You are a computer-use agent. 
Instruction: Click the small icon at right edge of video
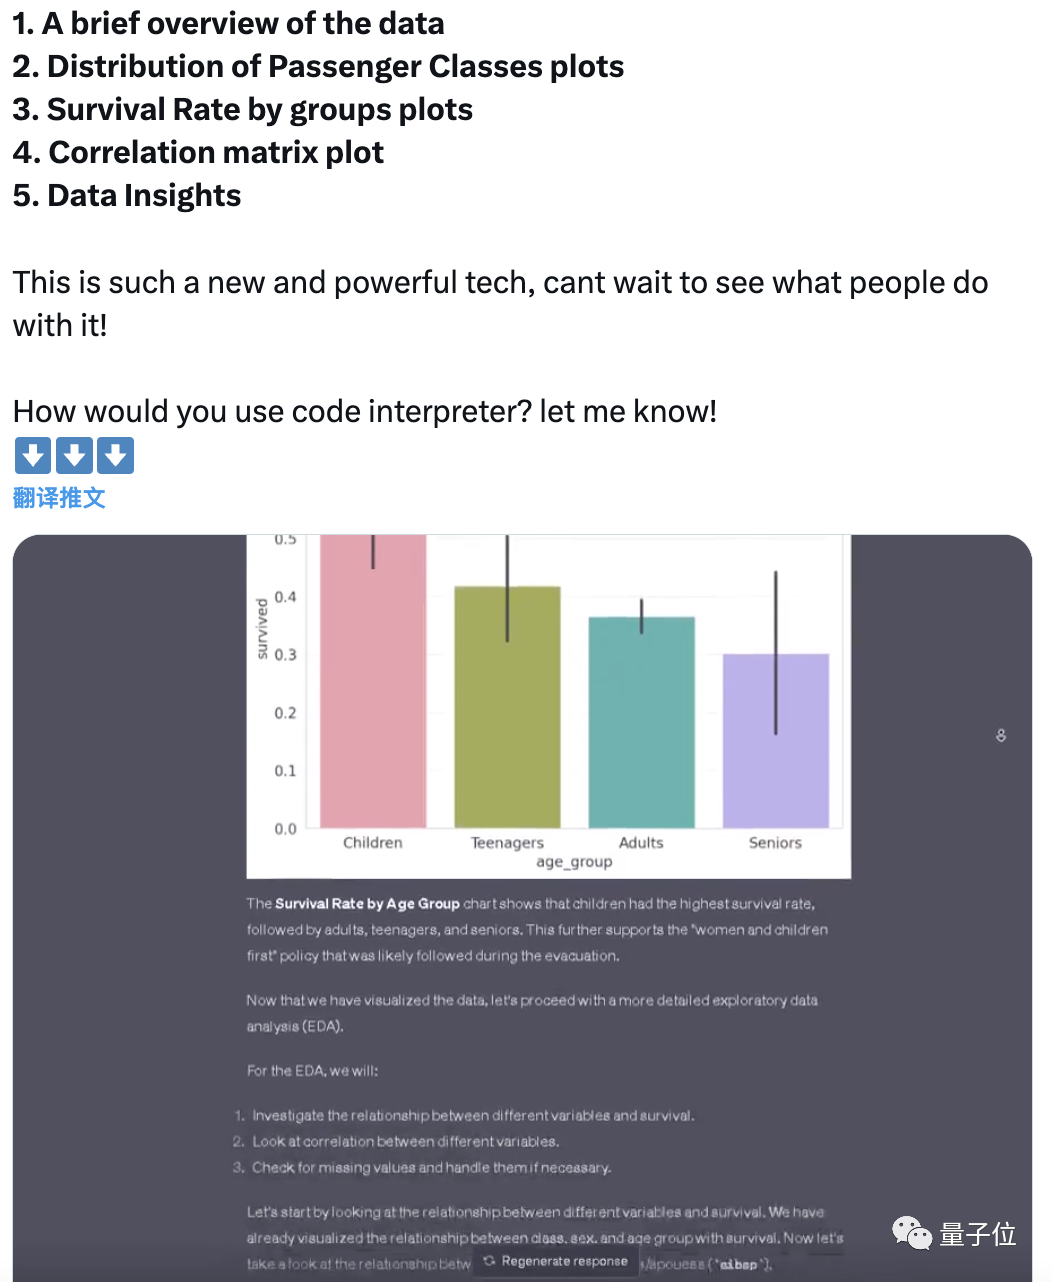[x=1001, y=735]
